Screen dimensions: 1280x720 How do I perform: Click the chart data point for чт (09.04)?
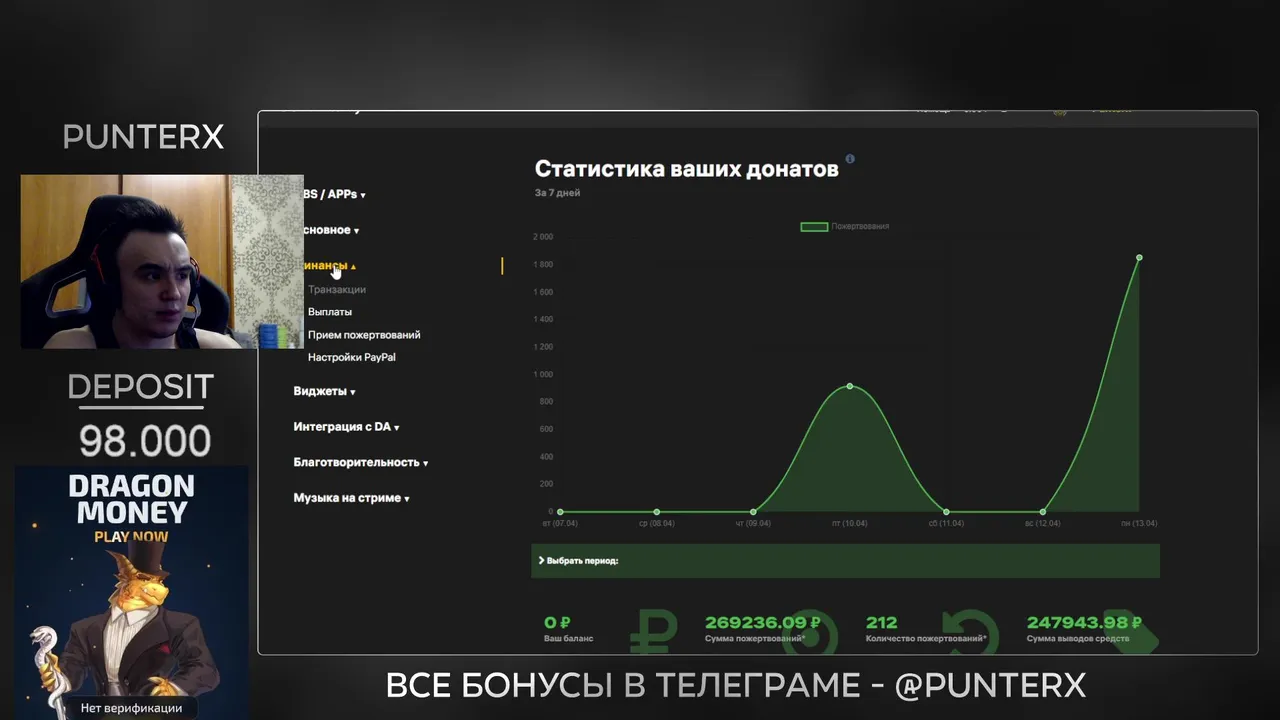coord(753,512)
